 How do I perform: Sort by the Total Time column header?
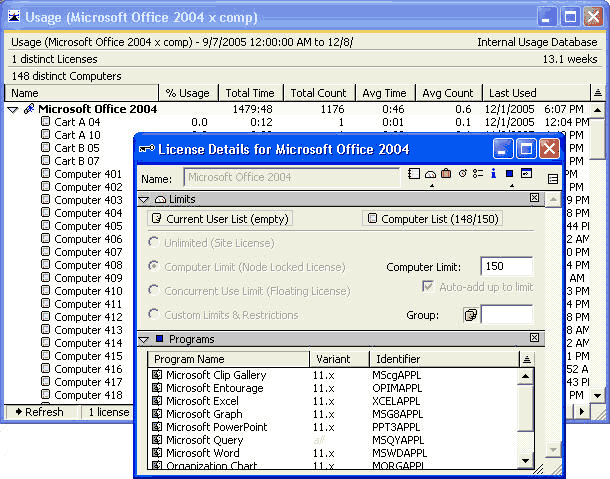251,93
